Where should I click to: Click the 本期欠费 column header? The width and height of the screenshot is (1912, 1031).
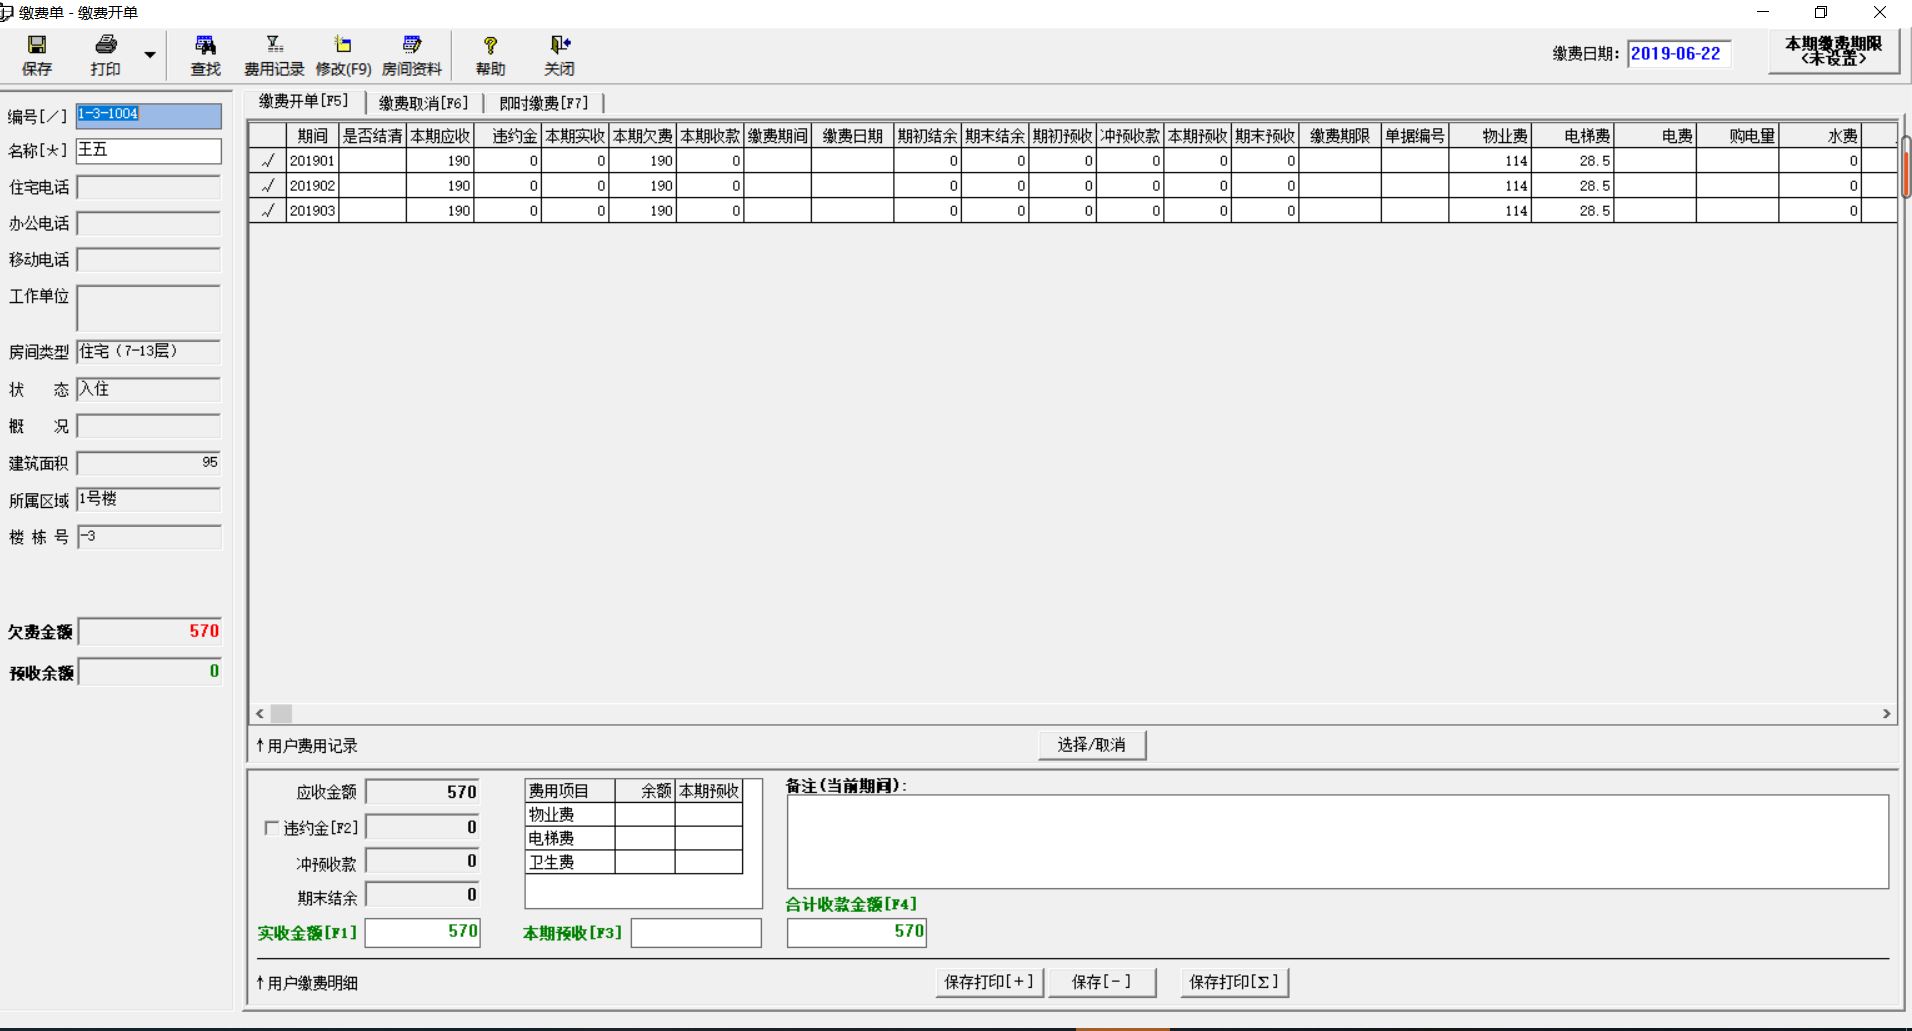643,136
